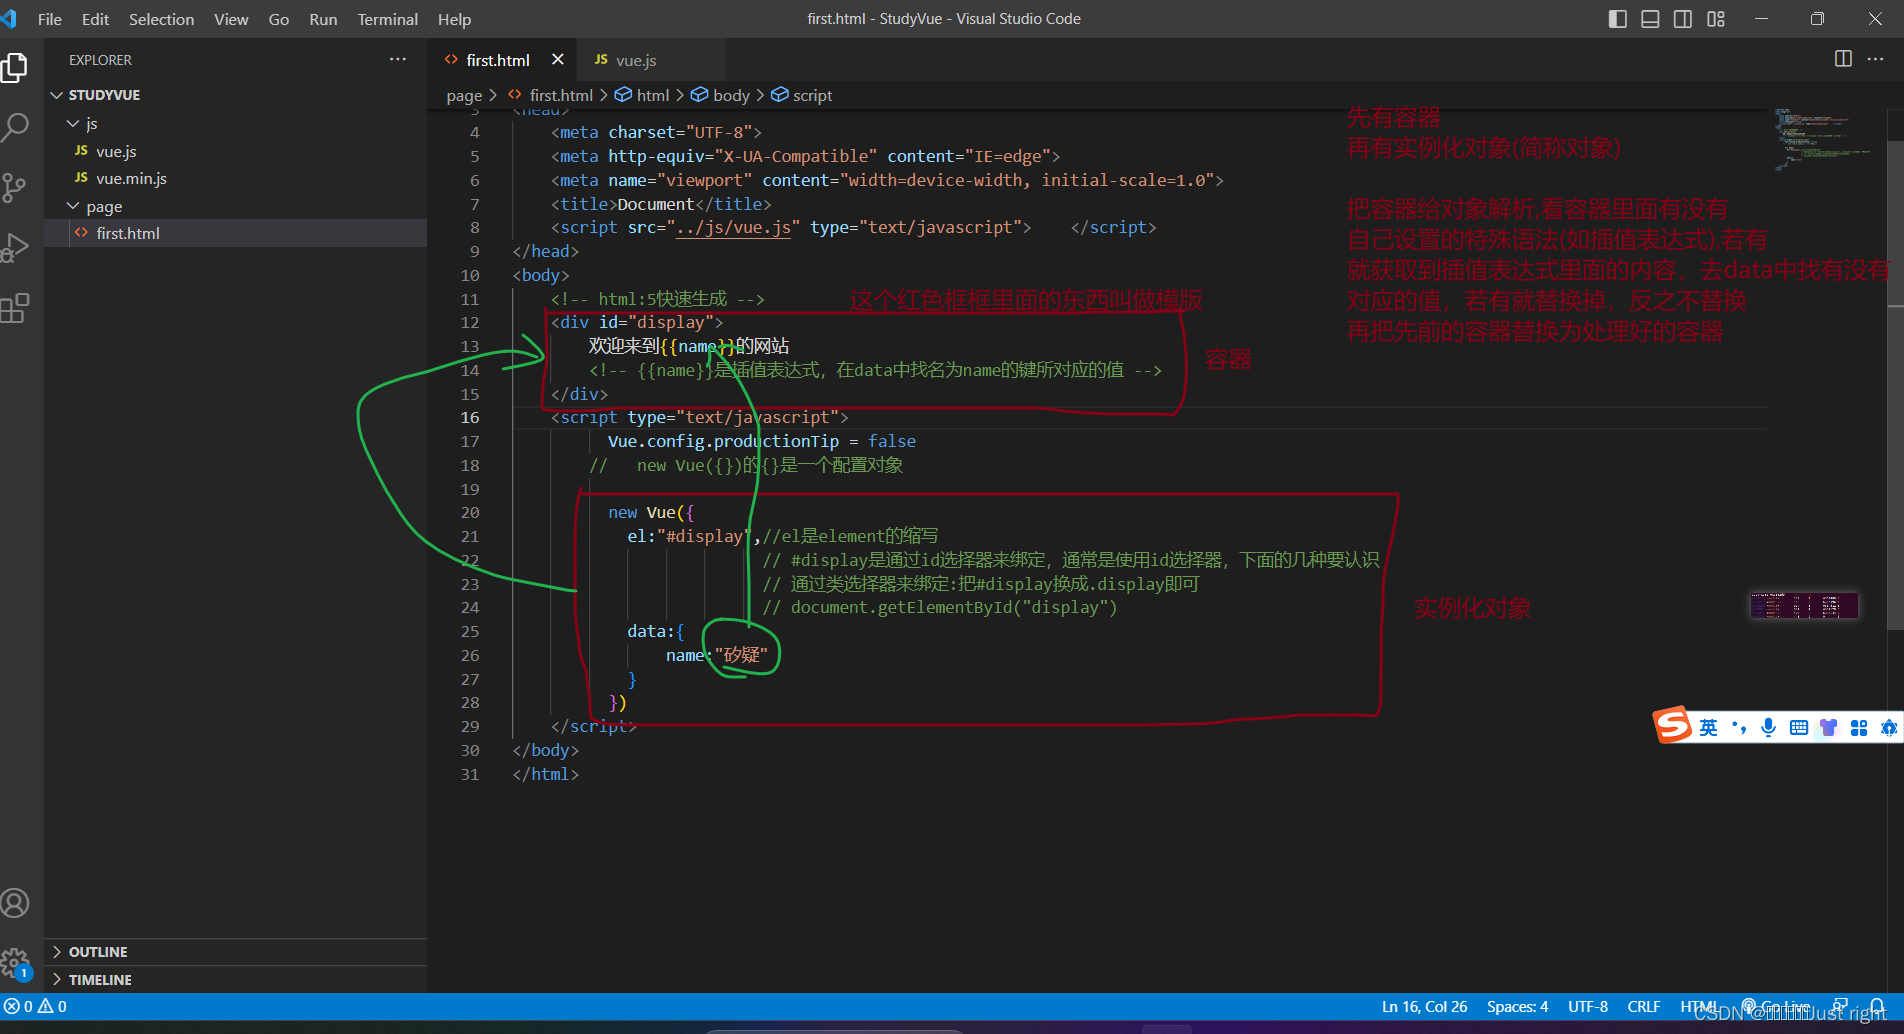
Task: Open the View menu
Action: click(231, 19)
